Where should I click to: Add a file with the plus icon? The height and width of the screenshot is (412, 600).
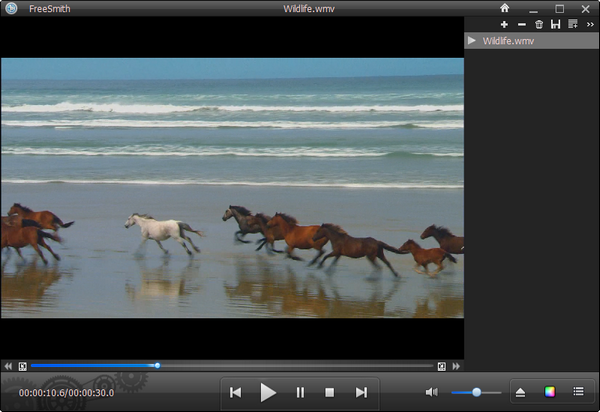click(504, 24)
